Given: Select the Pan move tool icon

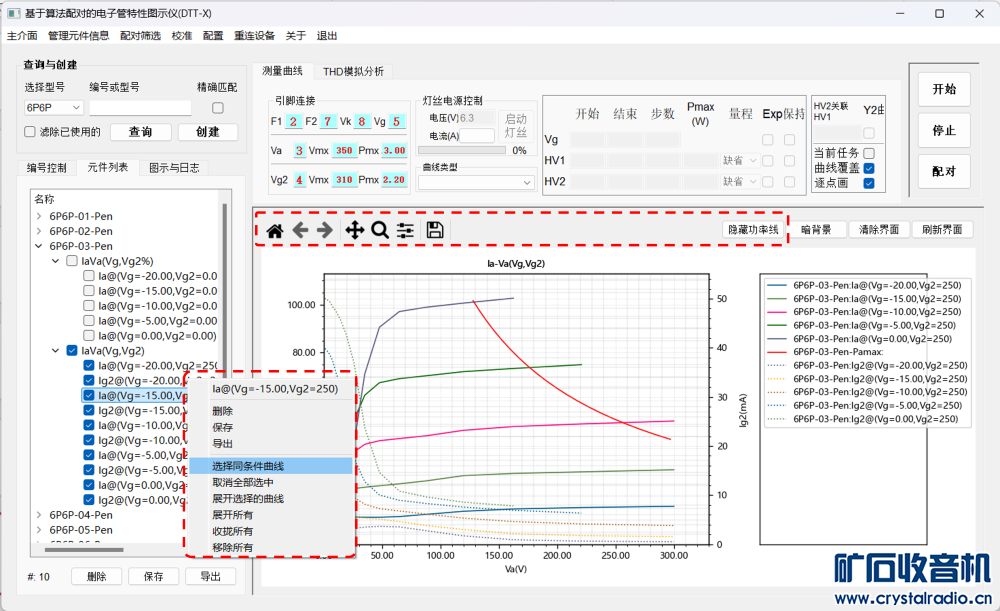Looking at the screenshot, I should (354, 230).
